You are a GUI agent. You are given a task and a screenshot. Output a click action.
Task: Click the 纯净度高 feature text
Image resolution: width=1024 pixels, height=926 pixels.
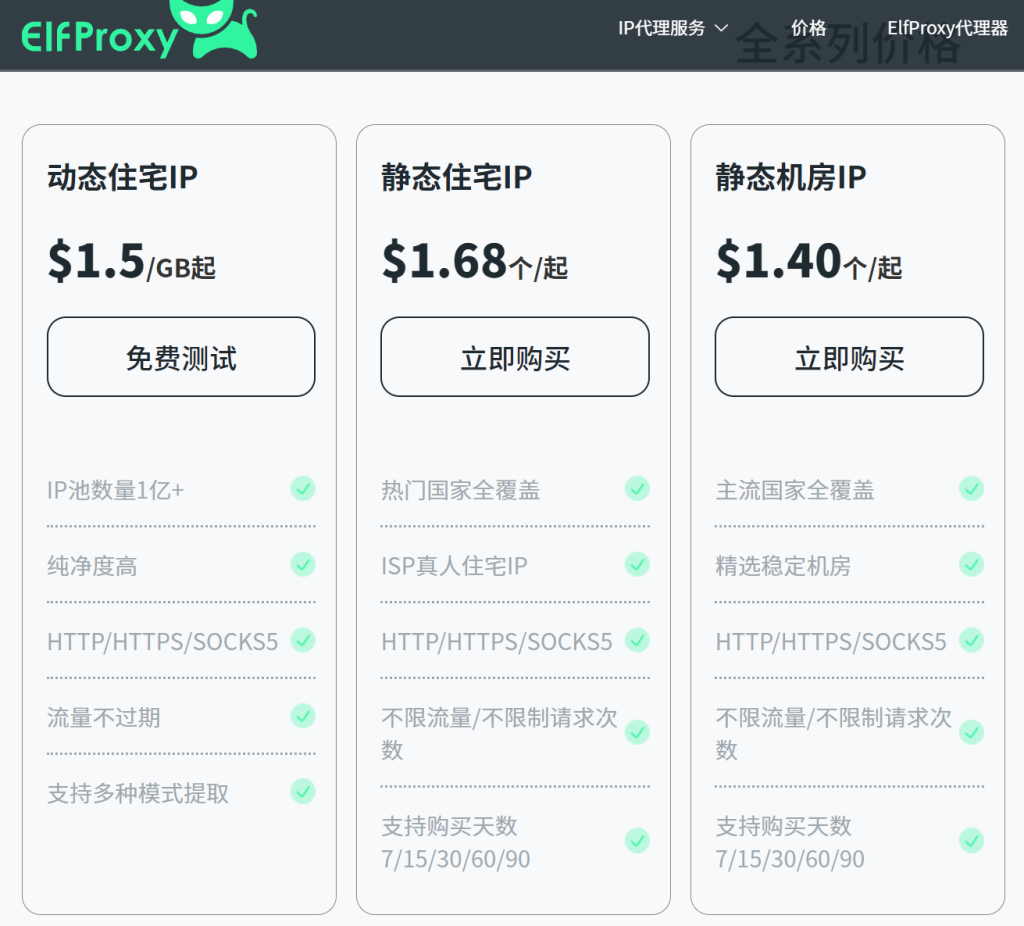tap(92, 566)
